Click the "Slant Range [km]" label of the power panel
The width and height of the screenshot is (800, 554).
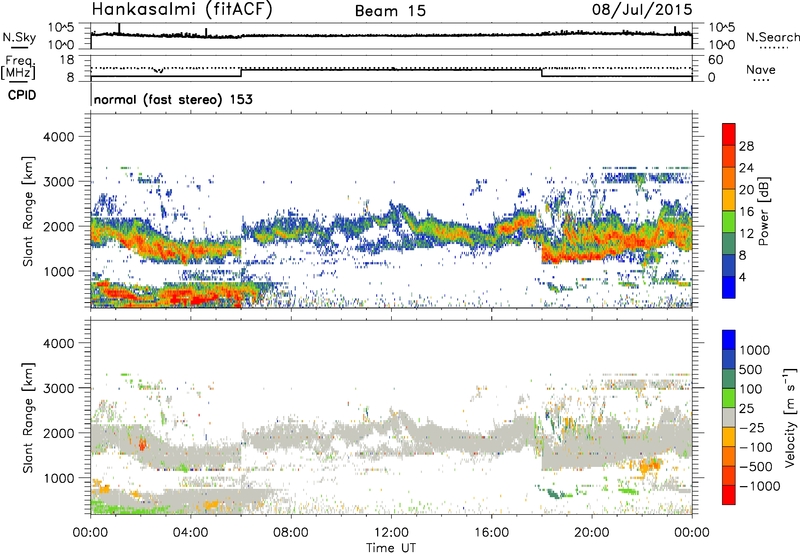pos(28,211)
